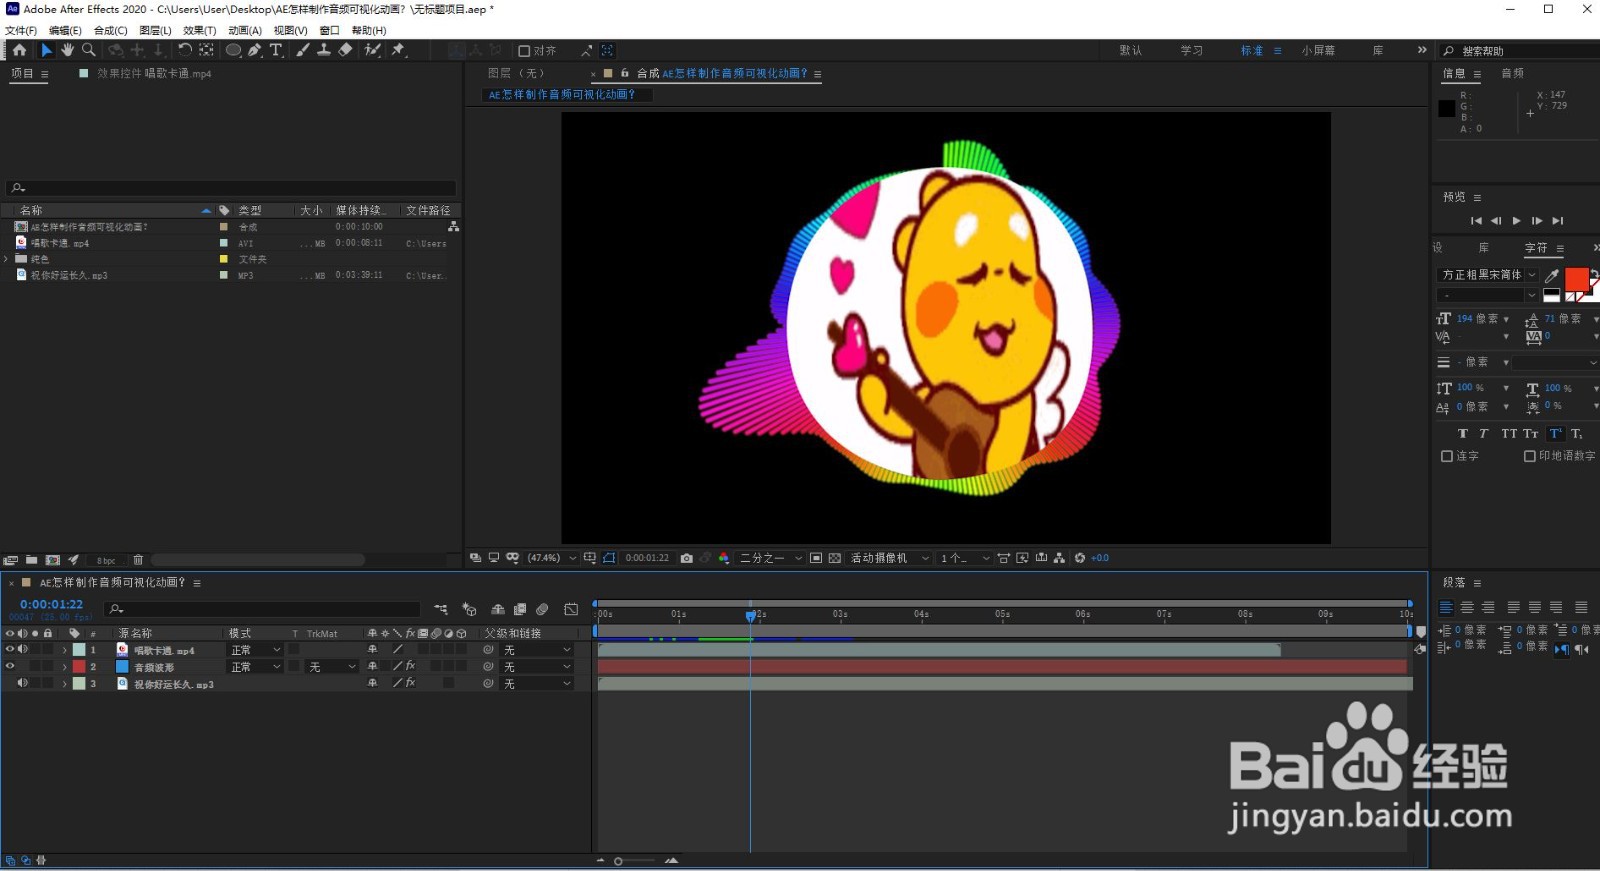Image resolution: width=1600 pixels, height=871 pixels.
Task: Open the 活动摄像机 camera dropdown
Action: coord(888,558)
